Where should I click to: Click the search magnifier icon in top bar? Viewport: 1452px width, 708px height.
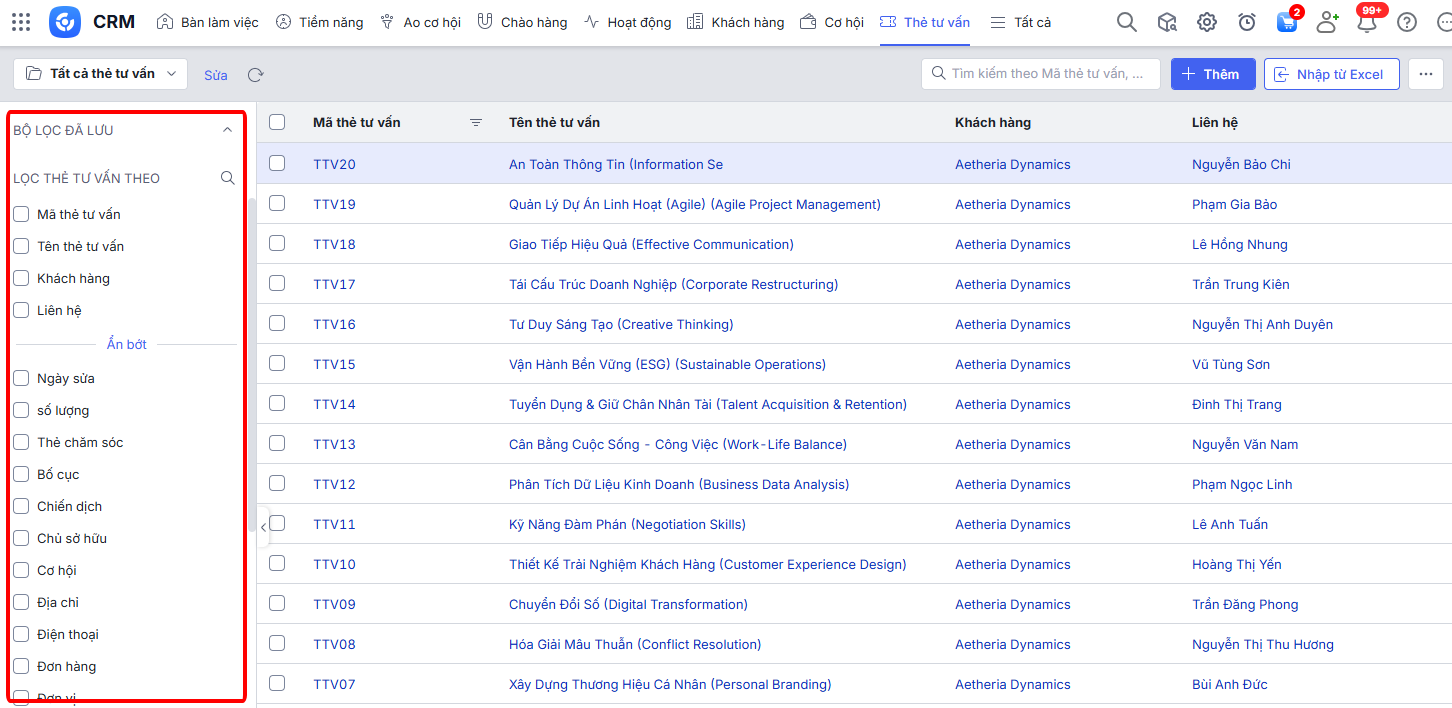[1126, 22]
